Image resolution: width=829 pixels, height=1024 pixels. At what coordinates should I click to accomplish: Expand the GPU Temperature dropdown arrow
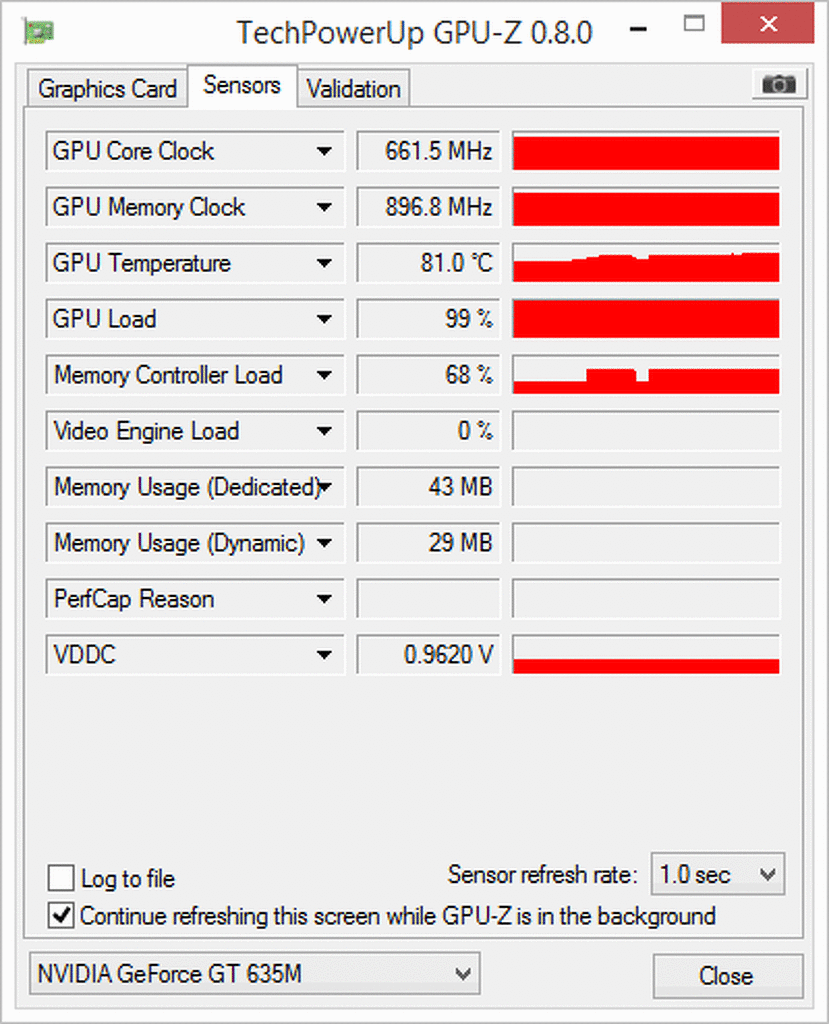[x=323, y=264]
